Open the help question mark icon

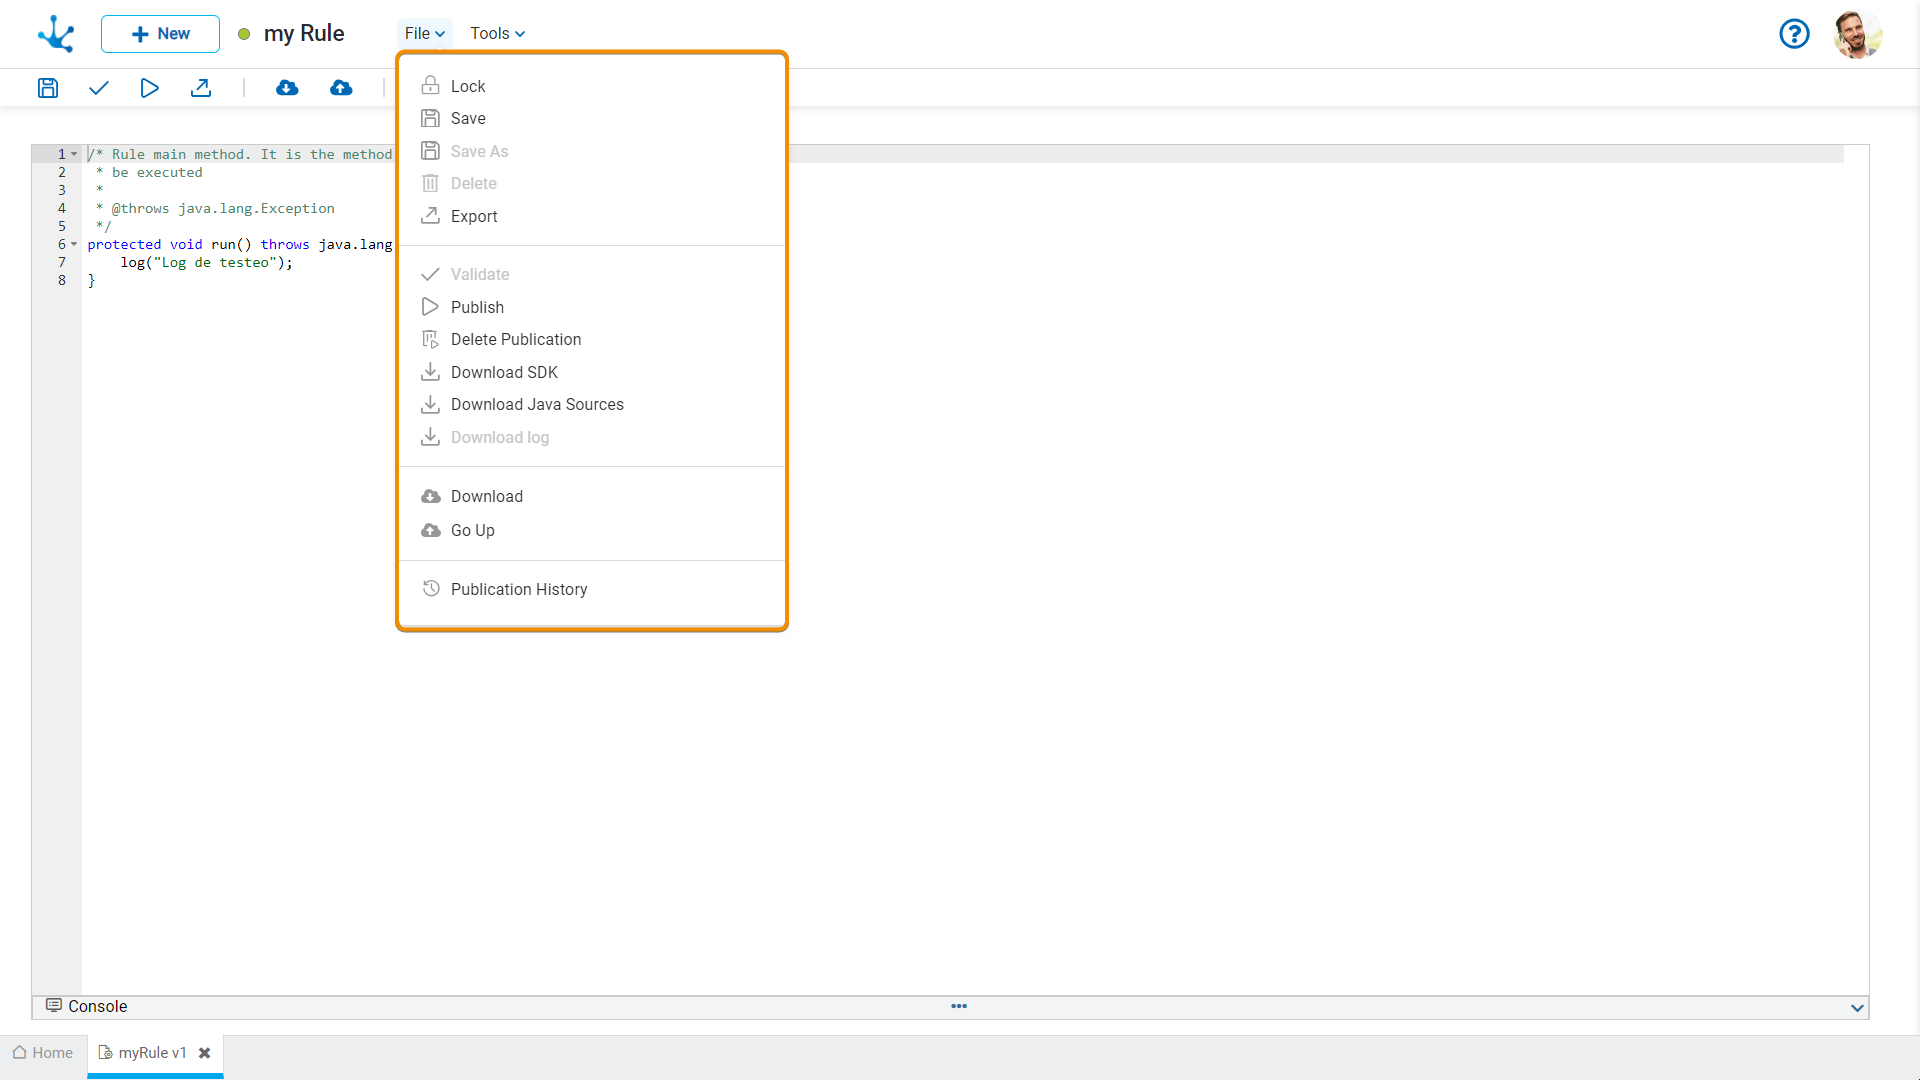[1794, 34]
